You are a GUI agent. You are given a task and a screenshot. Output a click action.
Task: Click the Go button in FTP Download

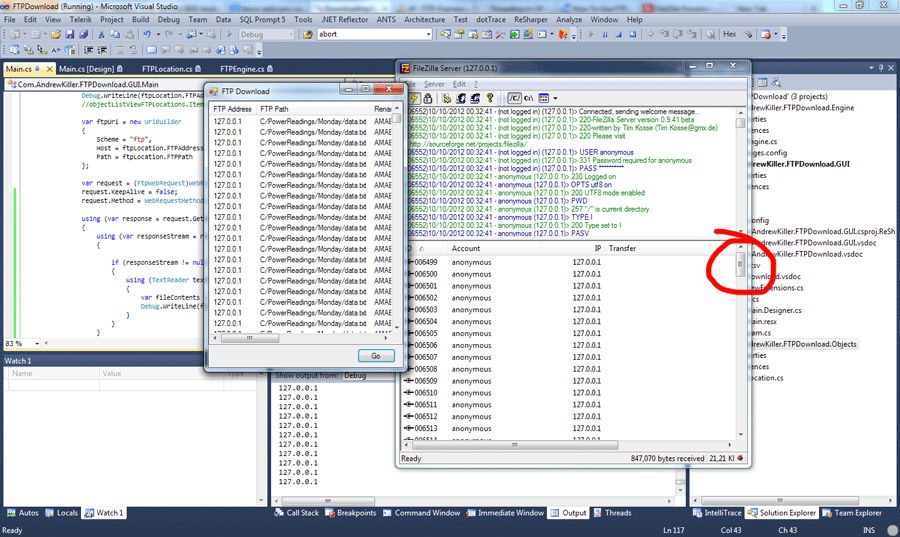tap(376, 356)
